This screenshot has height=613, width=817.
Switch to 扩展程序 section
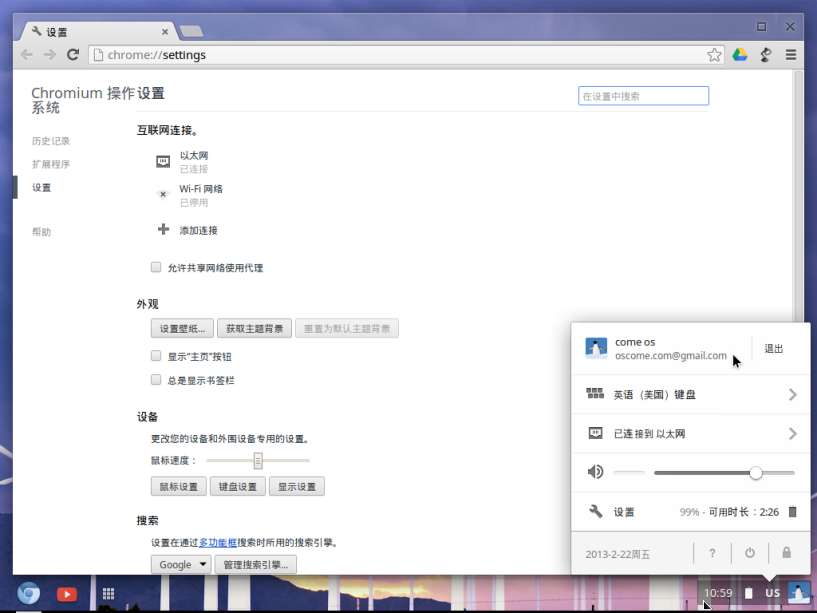coord(51,164)
